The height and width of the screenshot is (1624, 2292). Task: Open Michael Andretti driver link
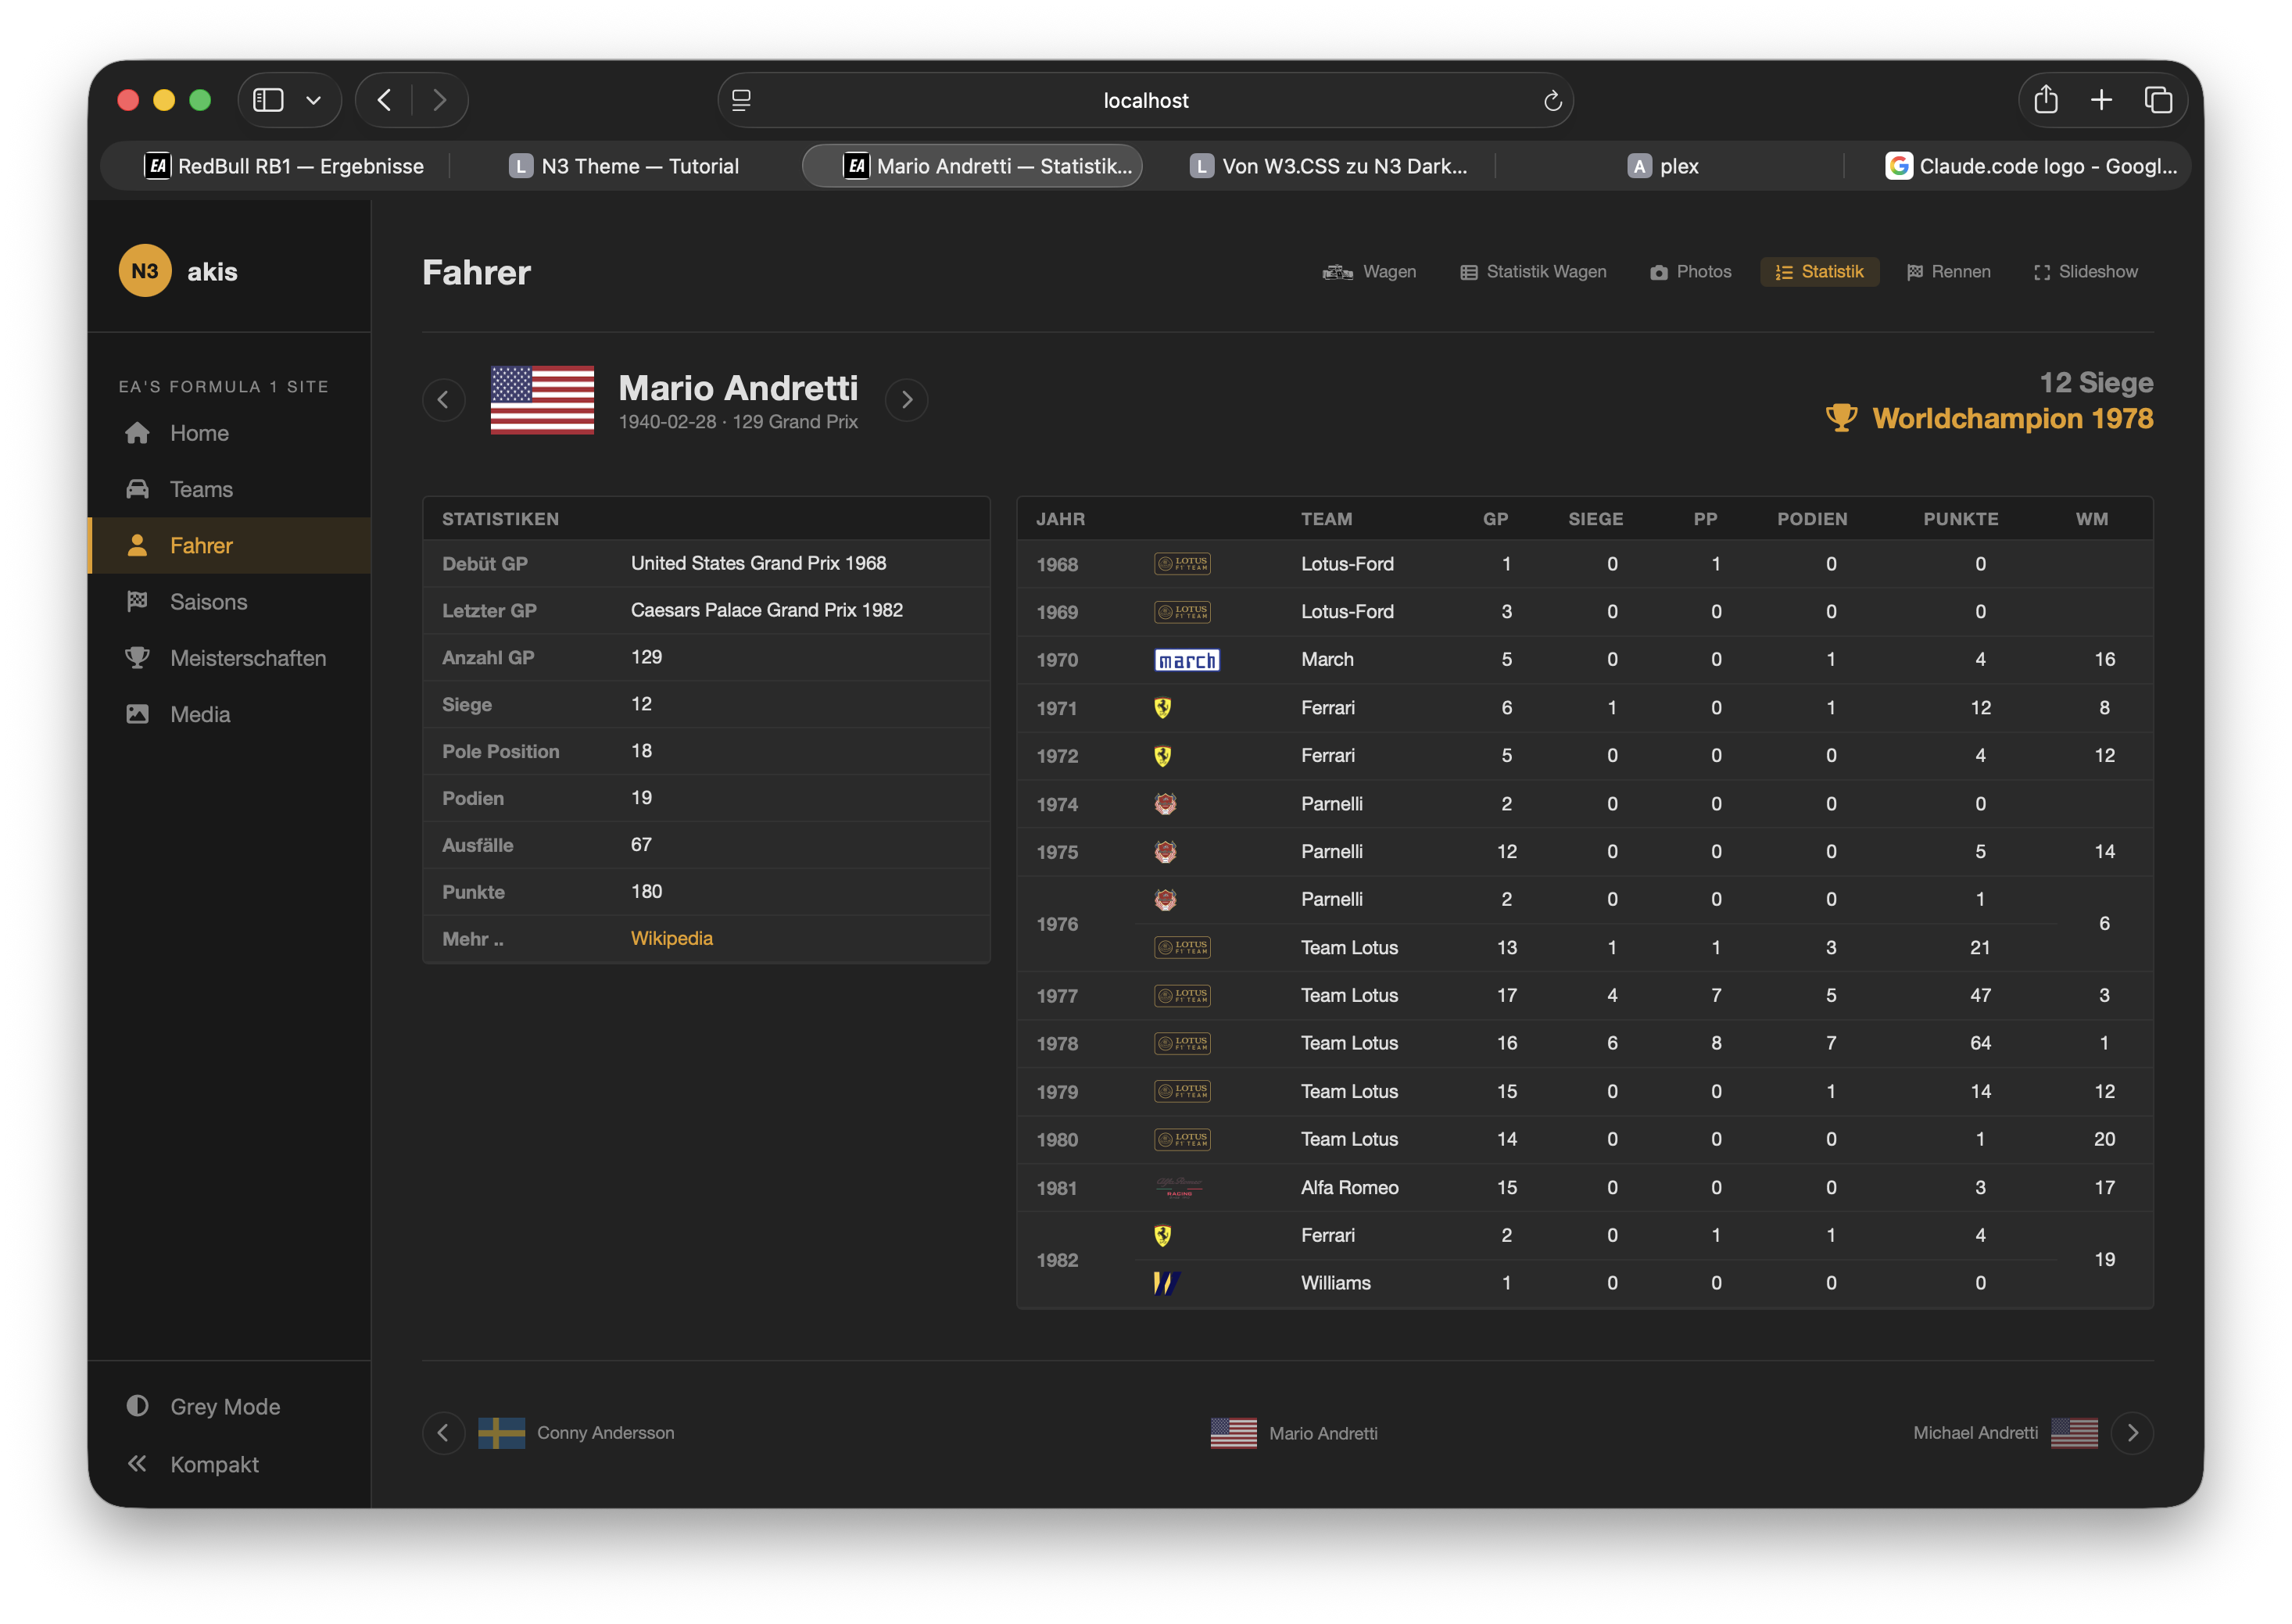coord(1975,1433)
